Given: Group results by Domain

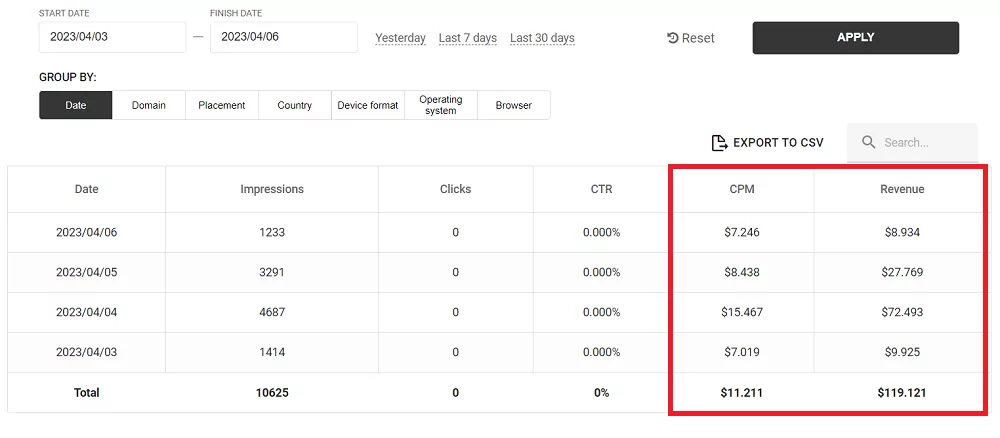Looking at the screenshot, I should point(149,105).
